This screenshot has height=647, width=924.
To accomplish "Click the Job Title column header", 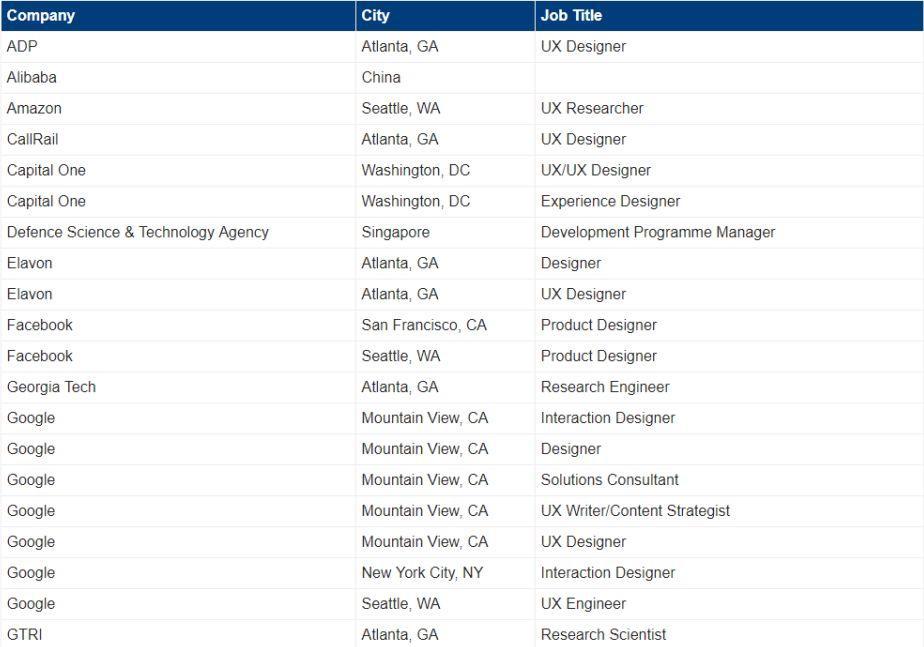I will (x=729, y=15).
